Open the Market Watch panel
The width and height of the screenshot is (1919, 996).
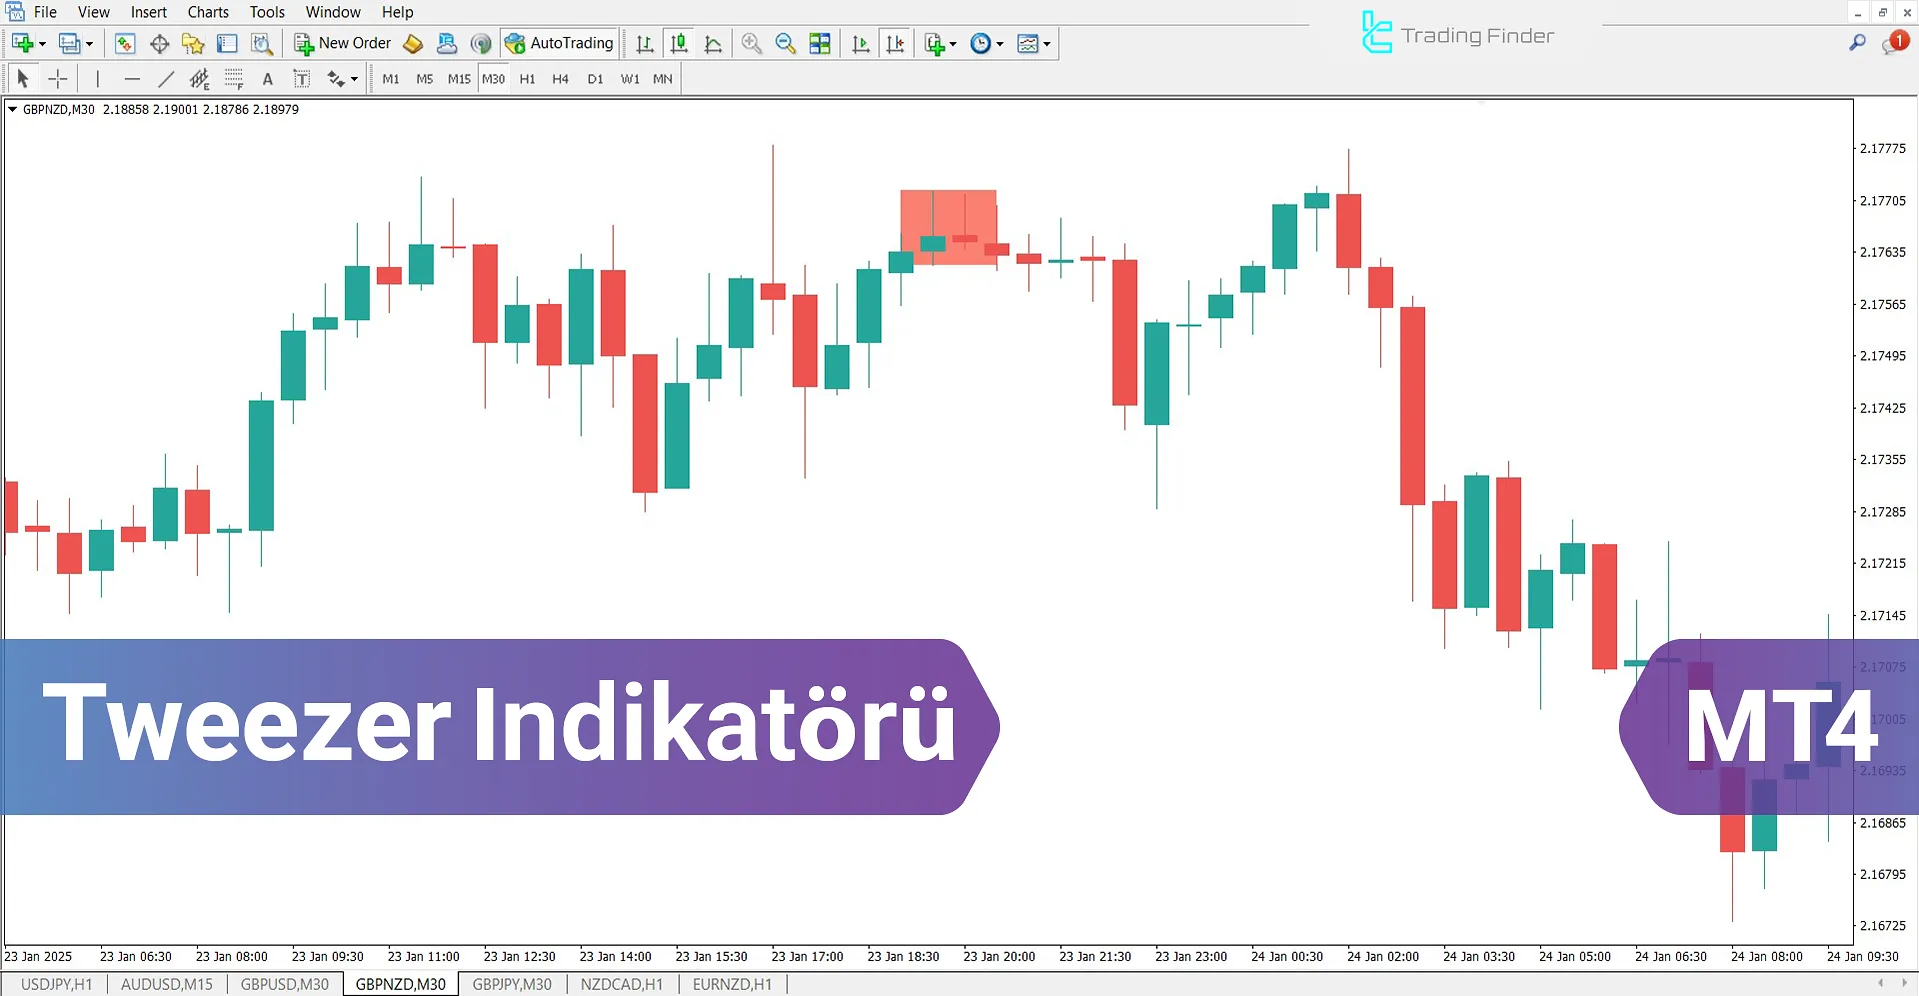coord(124,43)
